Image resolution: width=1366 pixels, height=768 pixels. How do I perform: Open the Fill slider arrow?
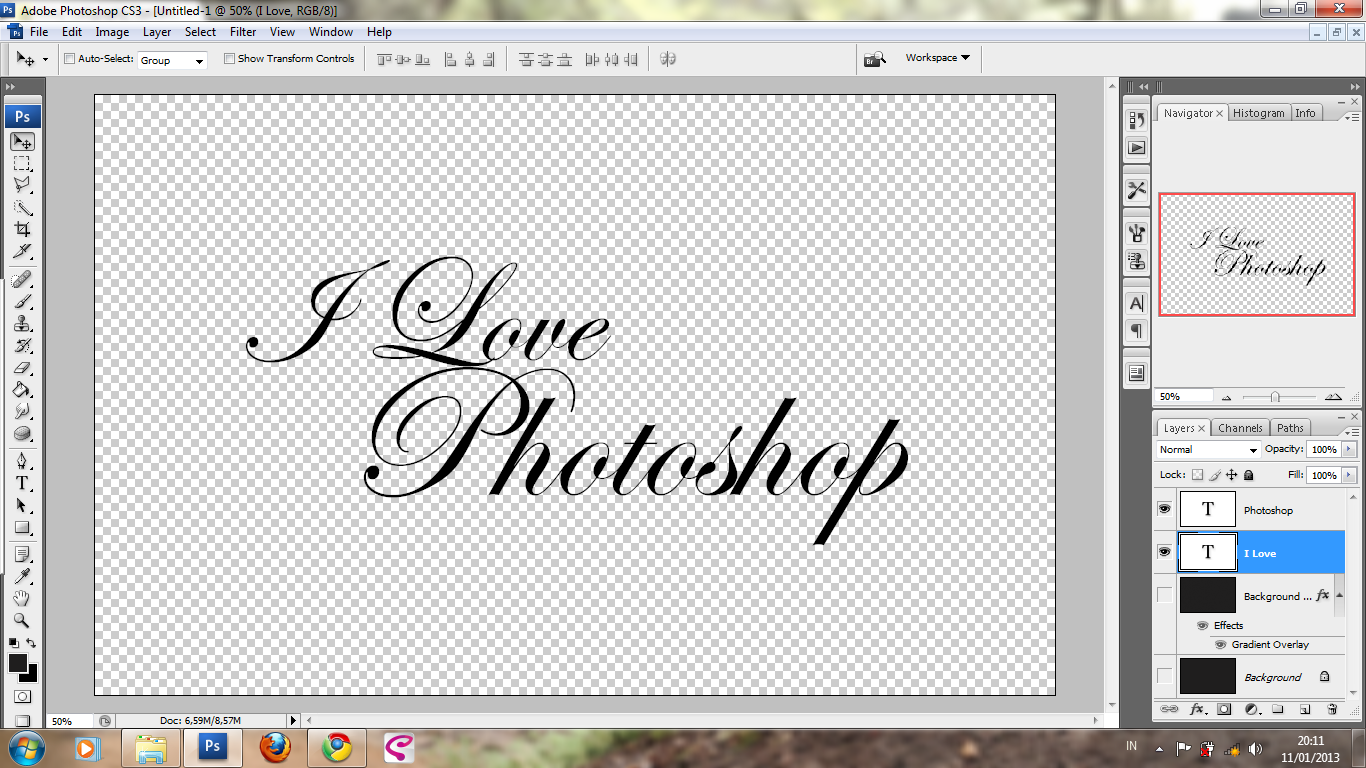tap(1350, 475)
